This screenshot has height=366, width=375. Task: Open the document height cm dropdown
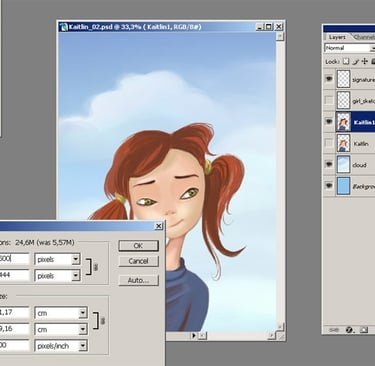83,329
